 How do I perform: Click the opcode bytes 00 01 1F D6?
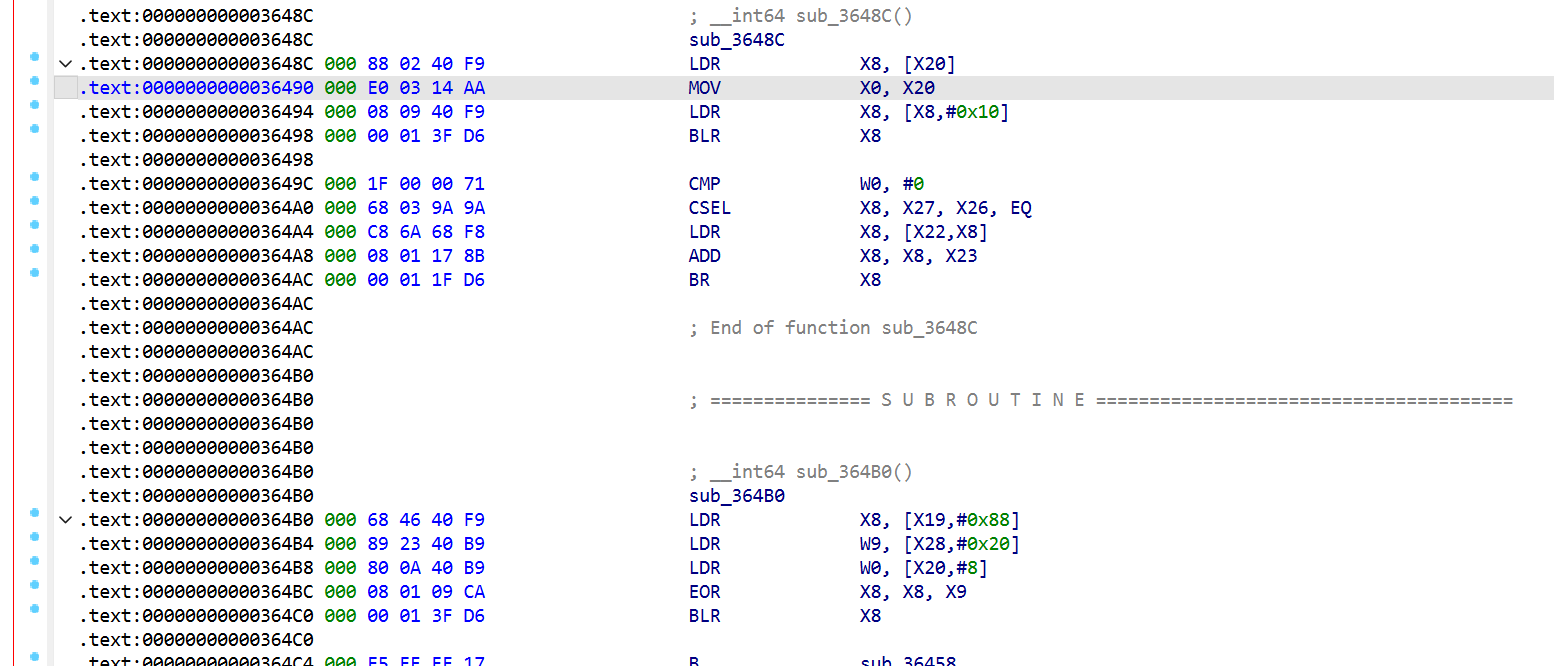click(x=426, y=280)
